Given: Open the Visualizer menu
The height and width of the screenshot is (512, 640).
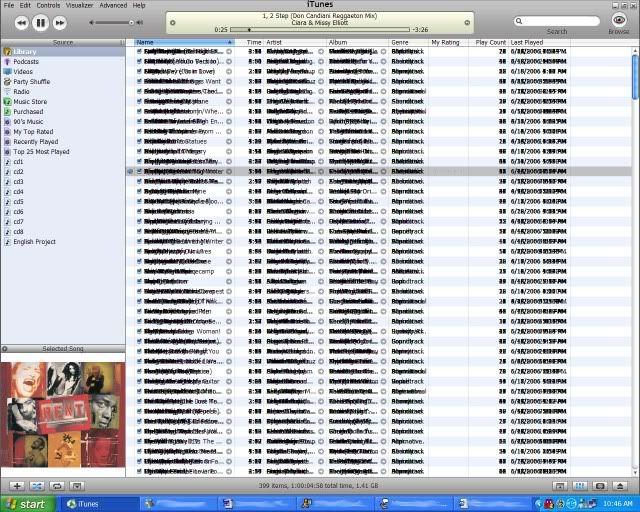Looking at the screenshot, I should (80, 5).
